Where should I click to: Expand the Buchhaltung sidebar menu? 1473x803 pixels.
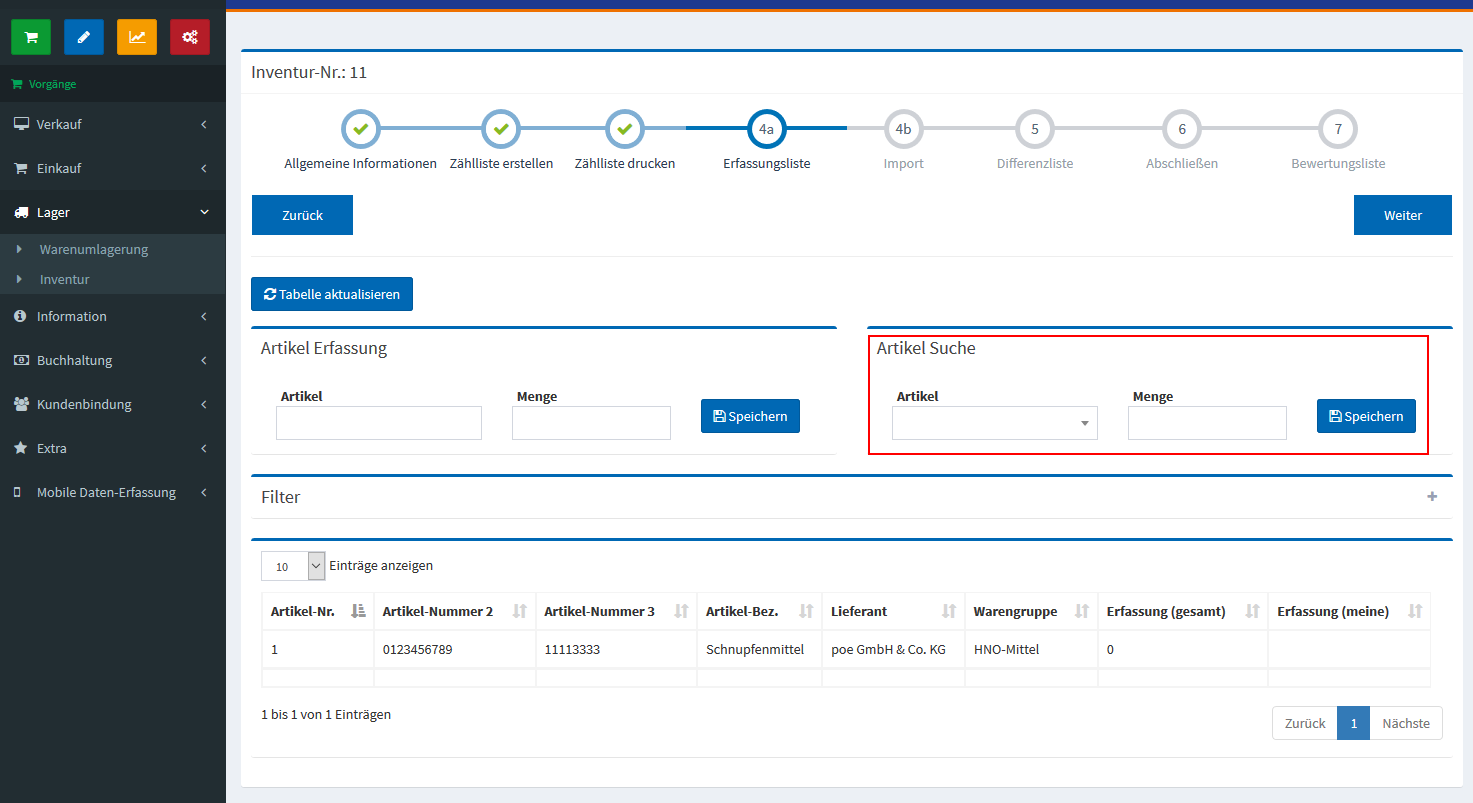click(x=113, y=360)
